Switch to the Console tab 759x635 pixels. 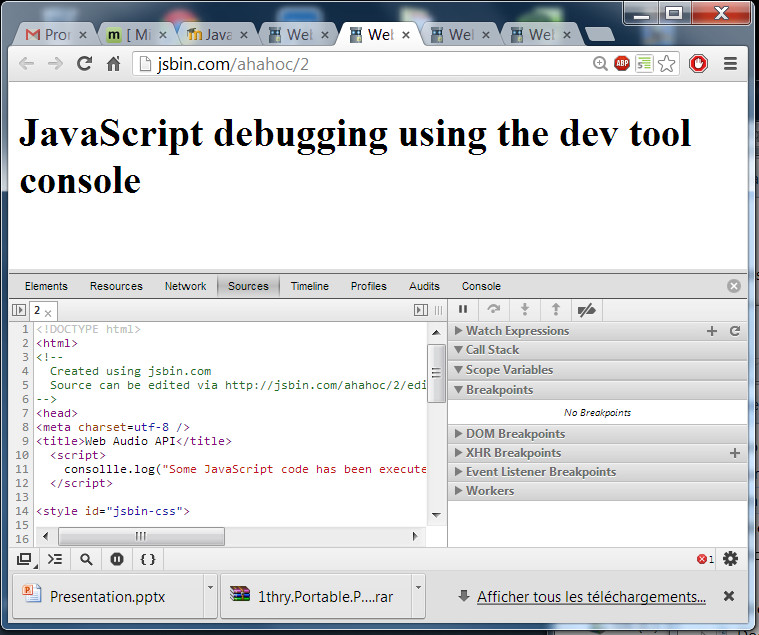tap(481, 286)
